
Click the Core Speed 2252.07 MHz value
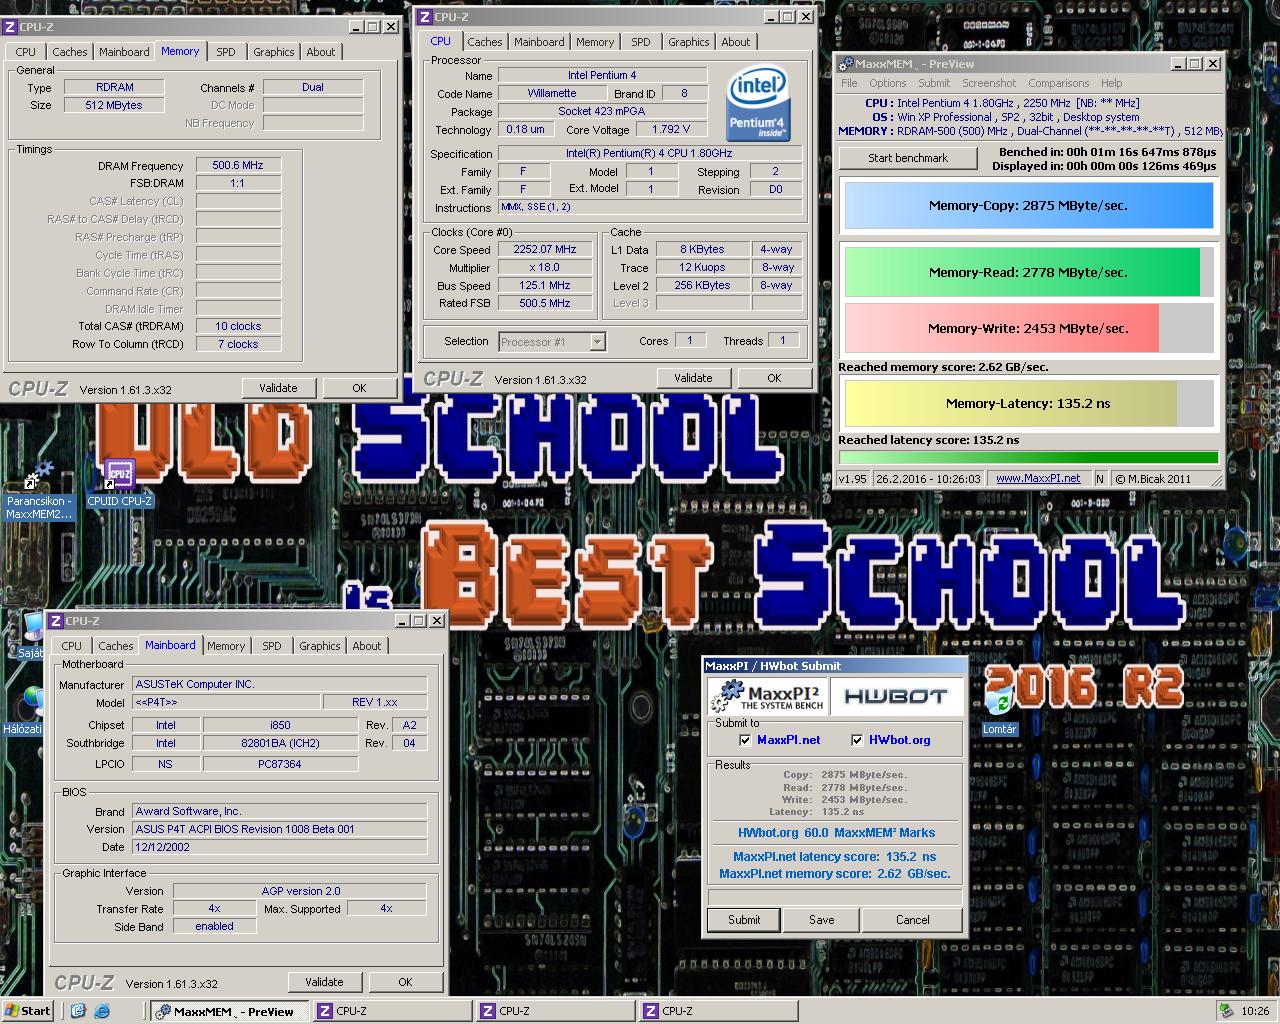click(544, 249)
